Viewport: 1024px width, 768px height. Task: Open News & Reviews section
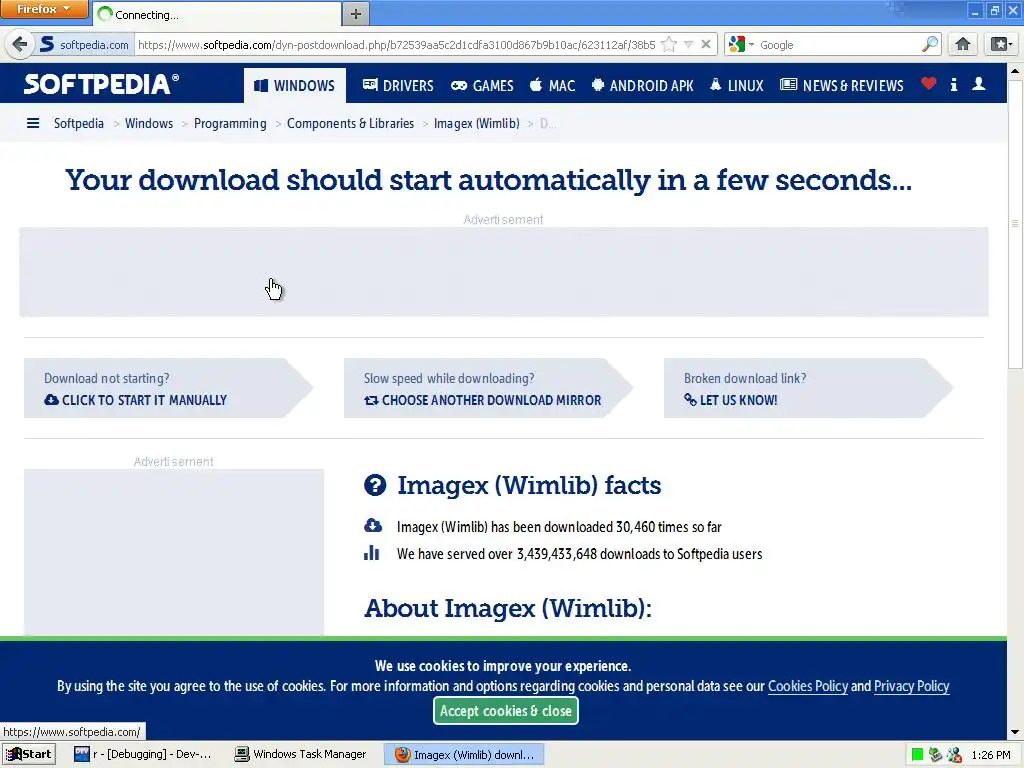pyautogui.click(x=842, y=86)
